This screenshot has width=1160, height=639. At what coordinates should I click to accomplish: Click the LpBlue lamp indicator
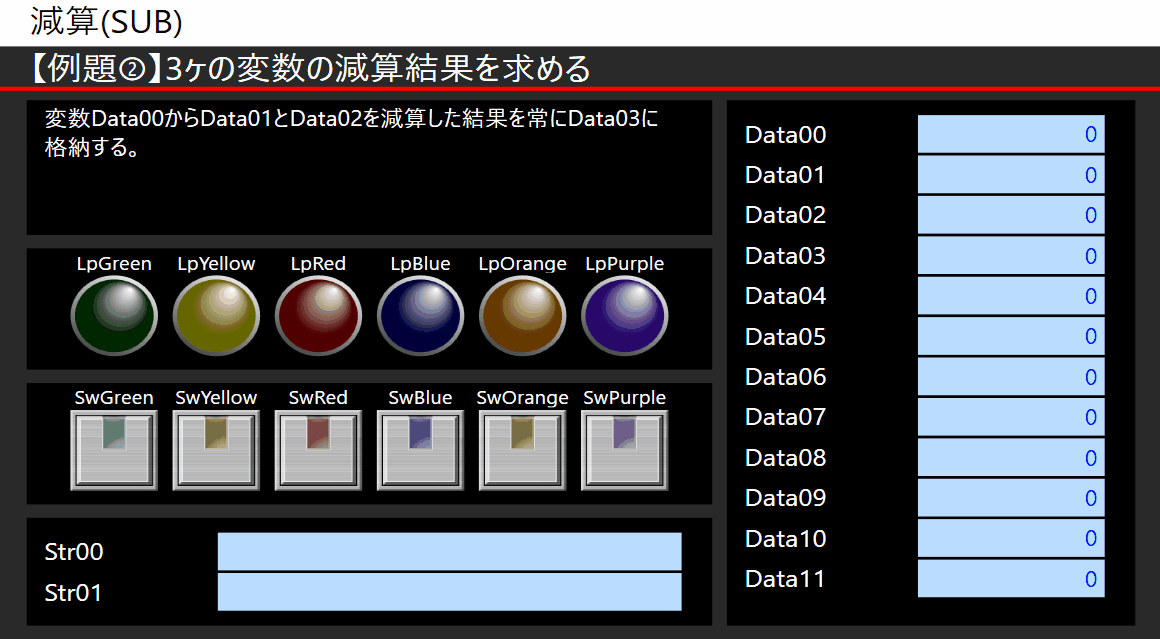420,315
